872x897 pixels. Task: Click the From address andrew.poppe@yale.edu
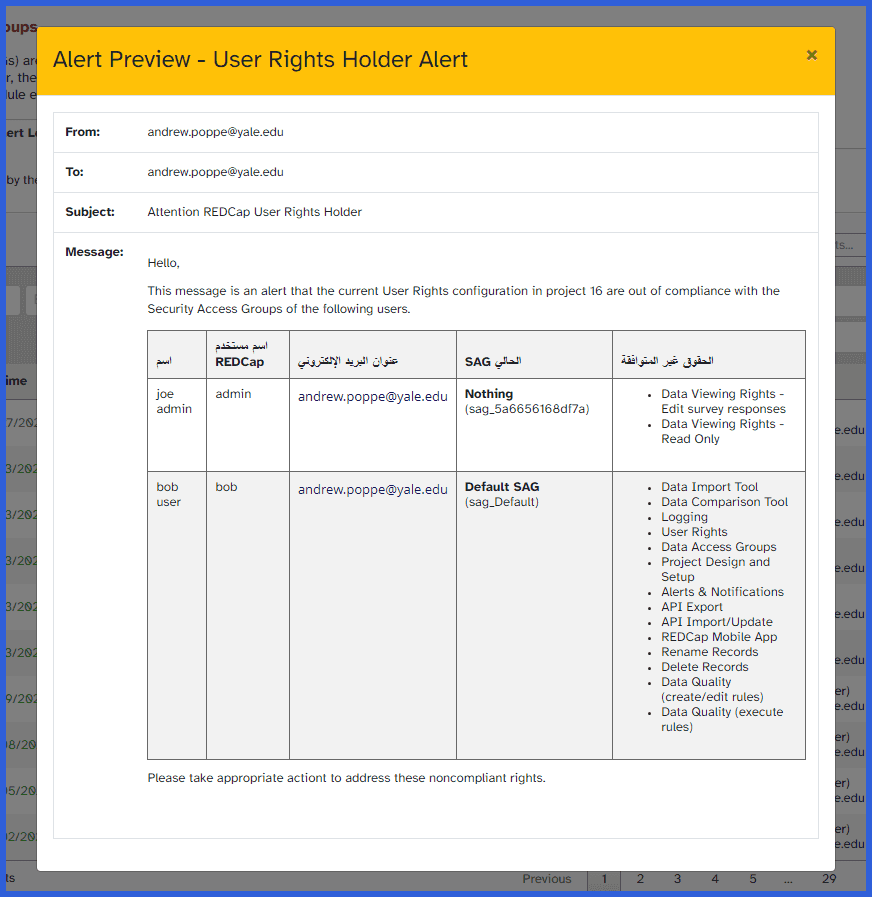click(215, 132)
